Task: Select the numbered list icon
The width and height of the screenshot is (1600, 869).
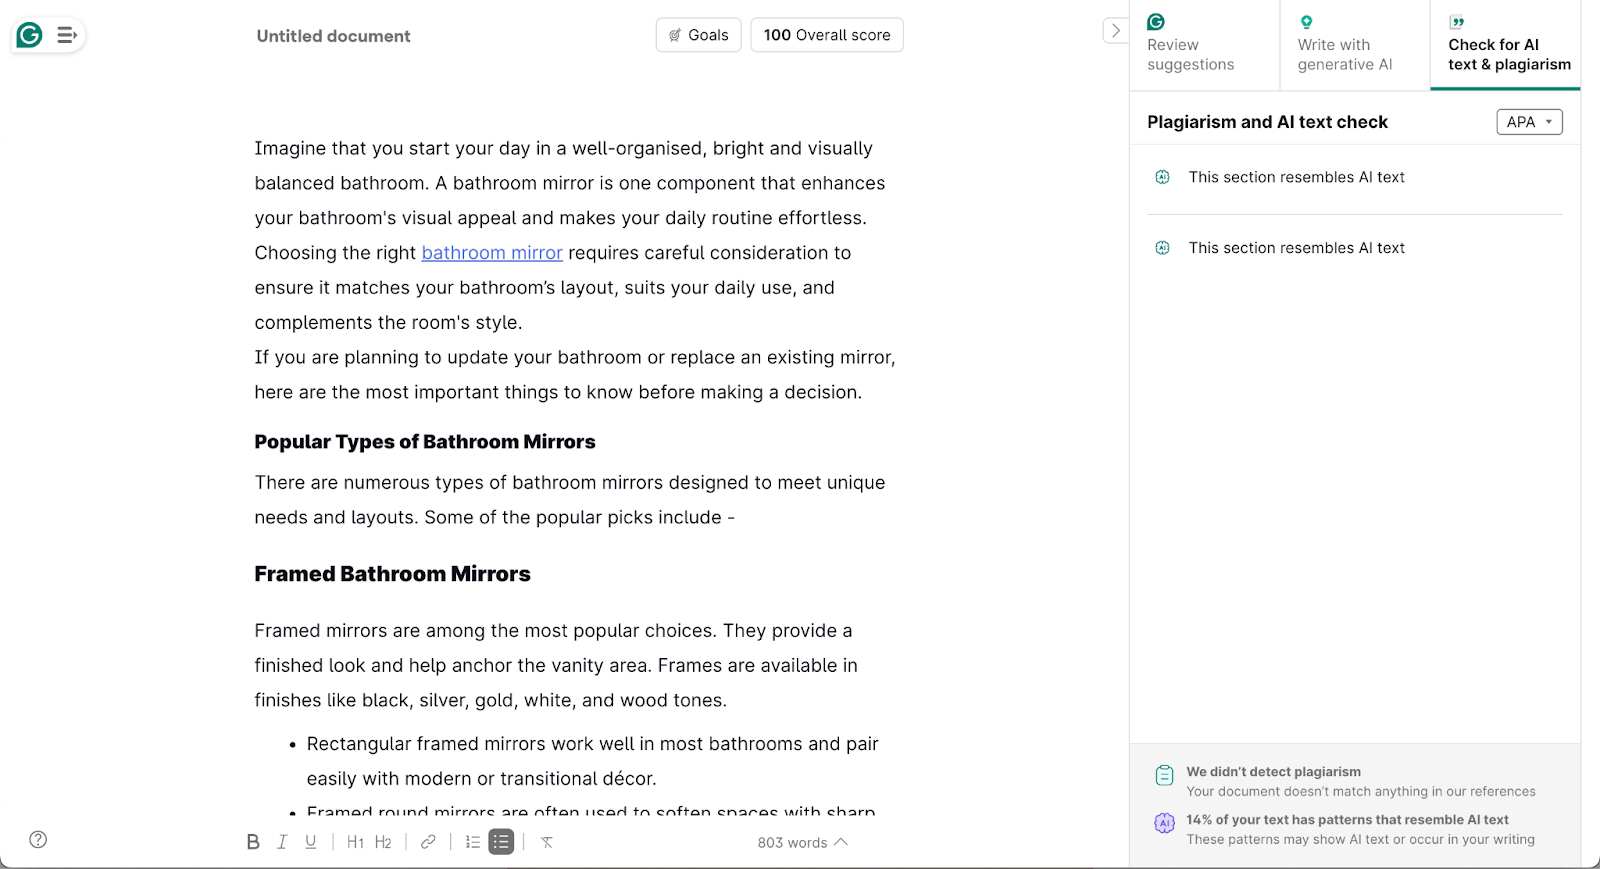Action: 473,842
